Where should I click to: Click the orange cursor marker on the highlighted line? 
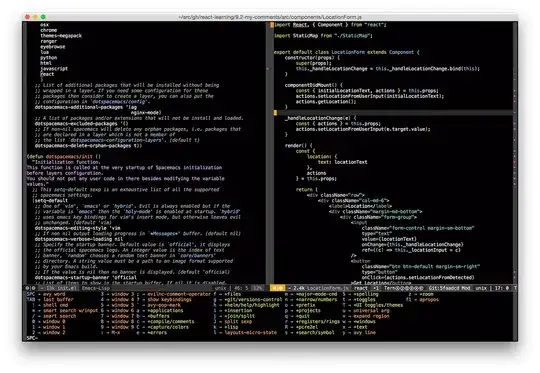(x=275, y=113)
